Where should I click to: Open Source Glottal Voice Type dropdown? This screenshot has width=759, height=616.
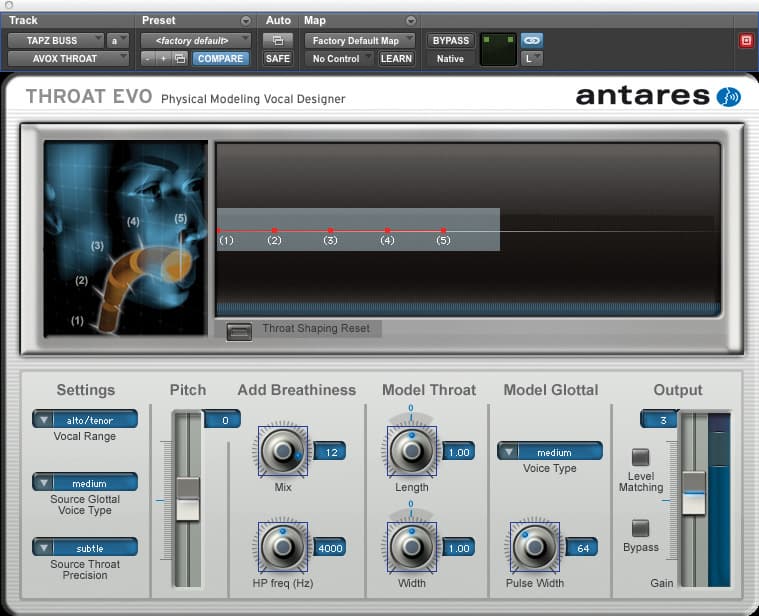coord(85,482)
